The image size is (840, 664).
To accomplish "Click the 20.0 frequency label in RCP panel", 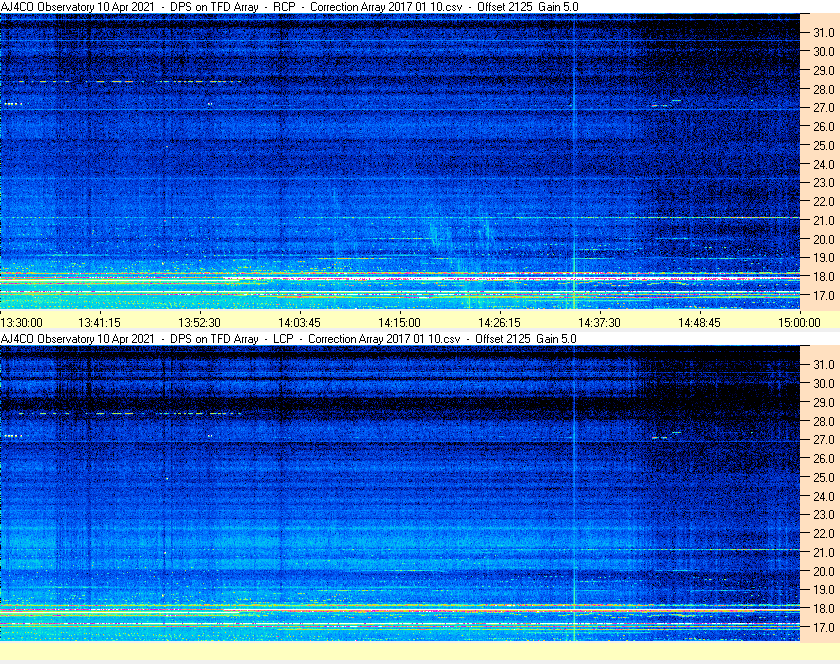I will pyautogui.click(x=824, y=239).
